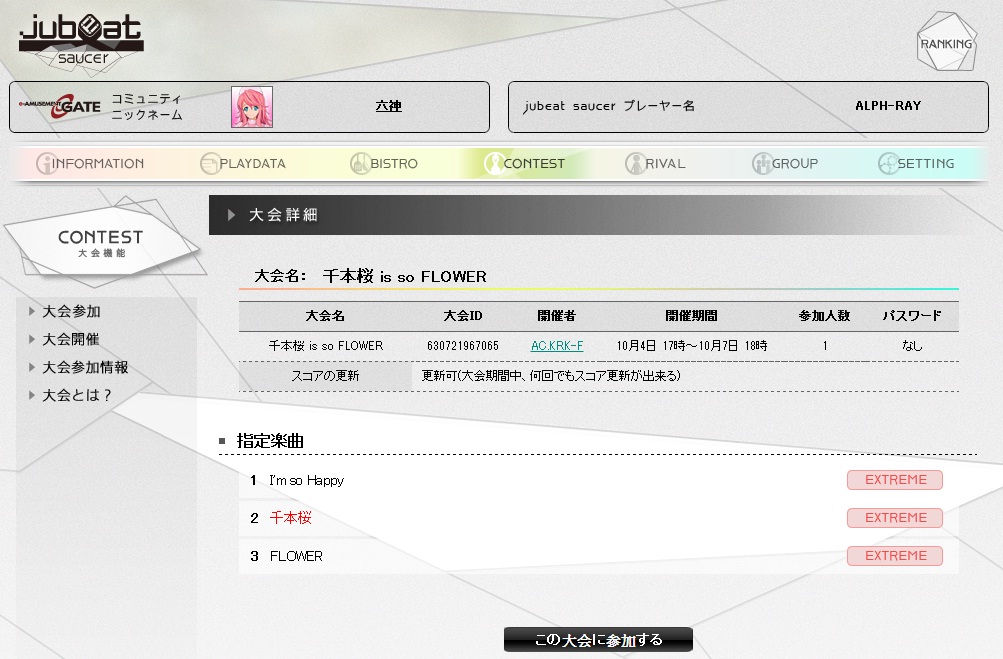
Task: Click the 千本桜 is so FLOWER table cell
Action: tap(326, 345)
